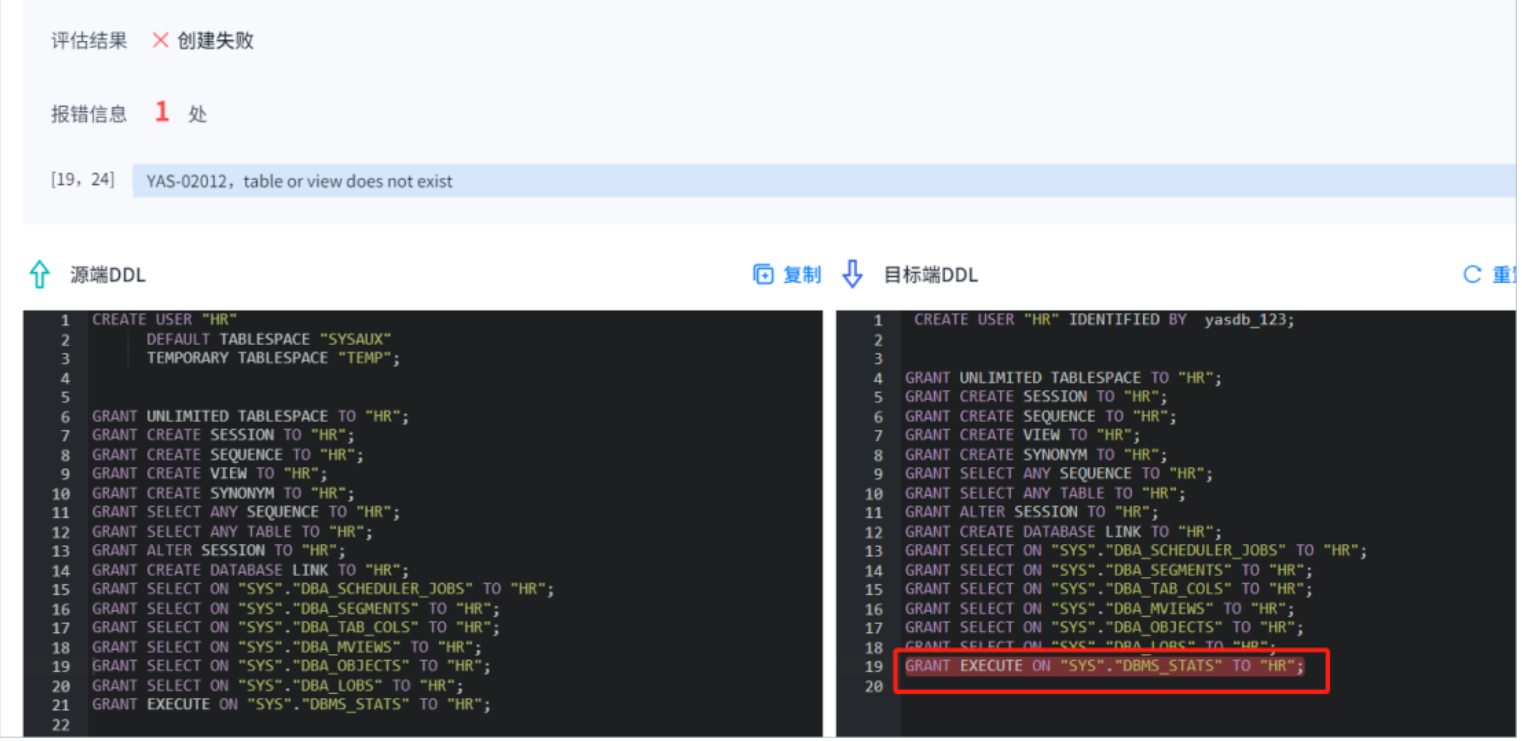This screenshot has width=1522, height=741.
Task: Click target line with DBA_SEGMENTS
Action: (x=1109, y=570)
